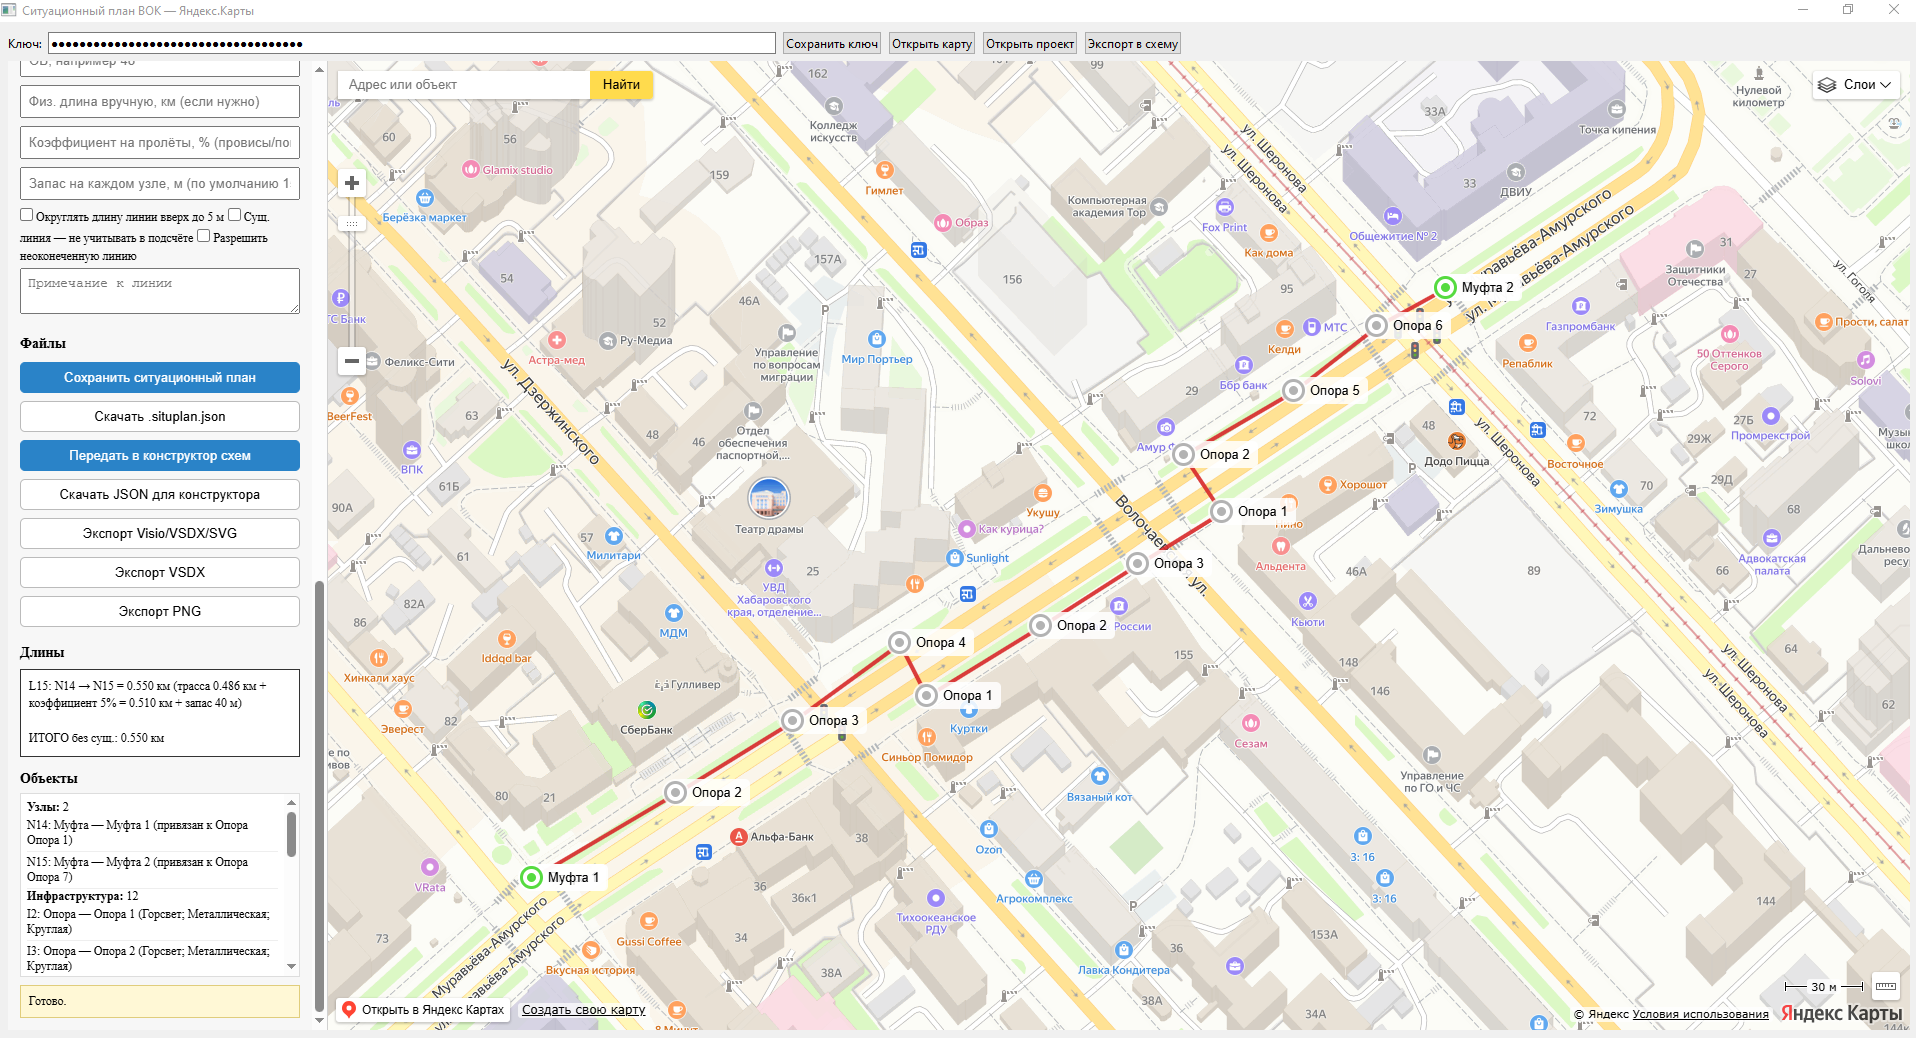Click the Опора 4 pole marker
Screen dimensions: 1916x1038
pos(900,642)
